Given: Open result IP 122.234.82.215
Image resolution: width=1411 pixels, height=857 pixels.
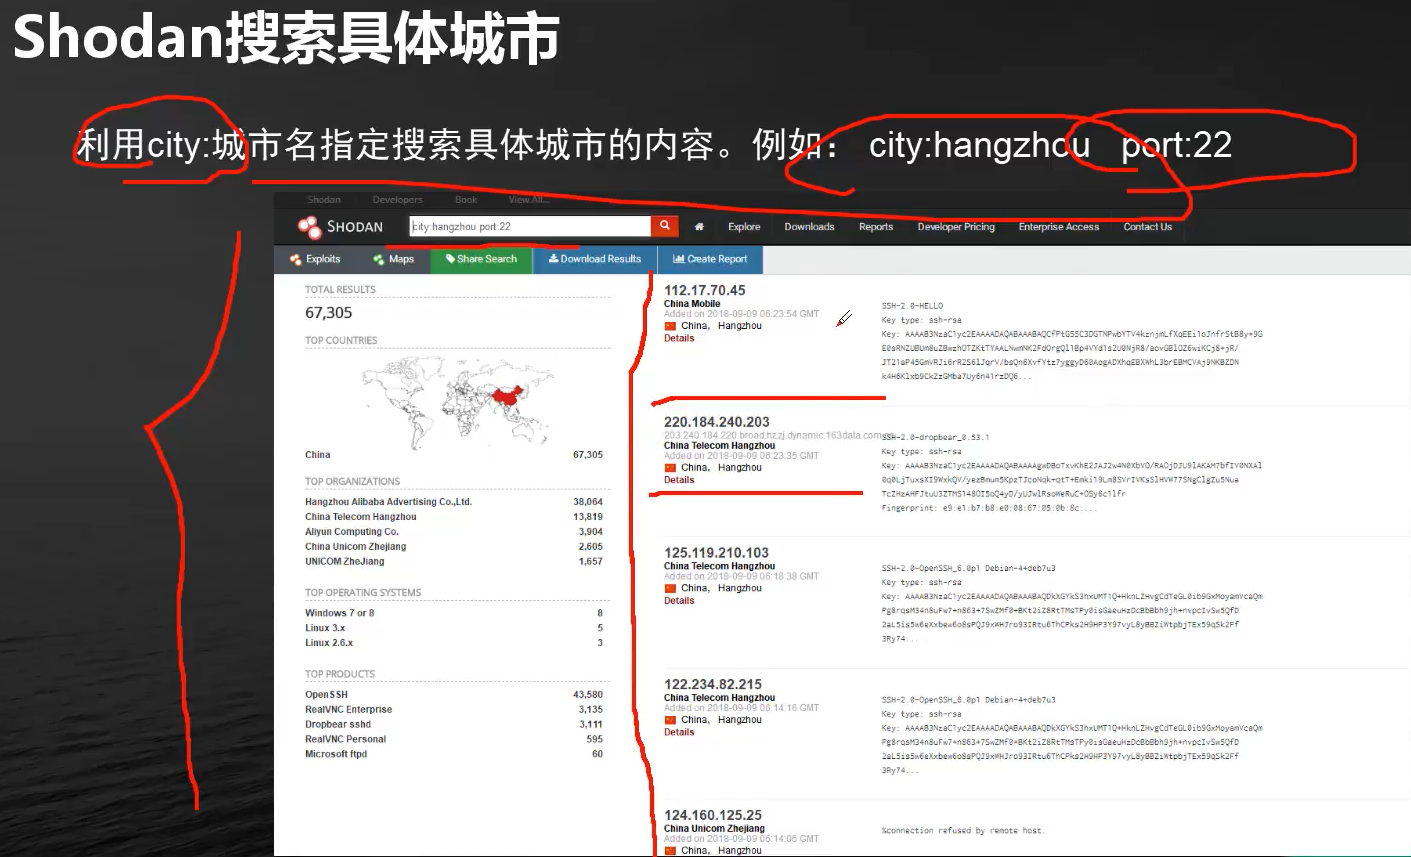Looking at the screenshot, I should (x=712, y=685).
